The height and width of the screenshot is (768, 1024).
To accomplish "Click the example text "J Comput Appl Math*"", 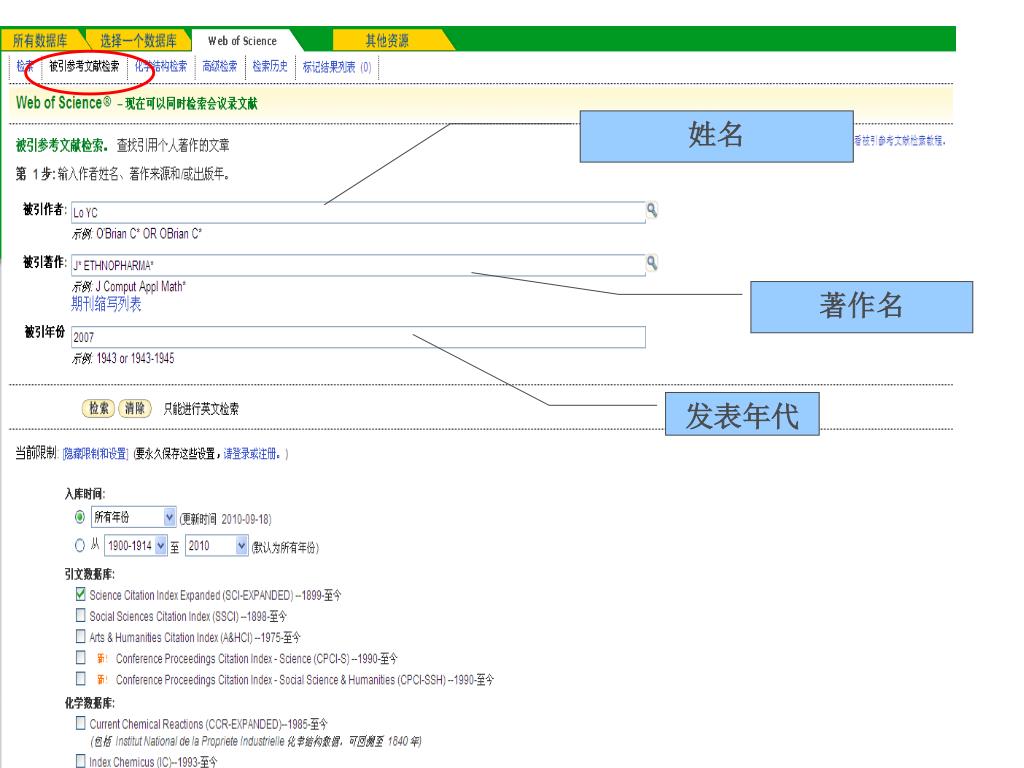I will [140, 287].
